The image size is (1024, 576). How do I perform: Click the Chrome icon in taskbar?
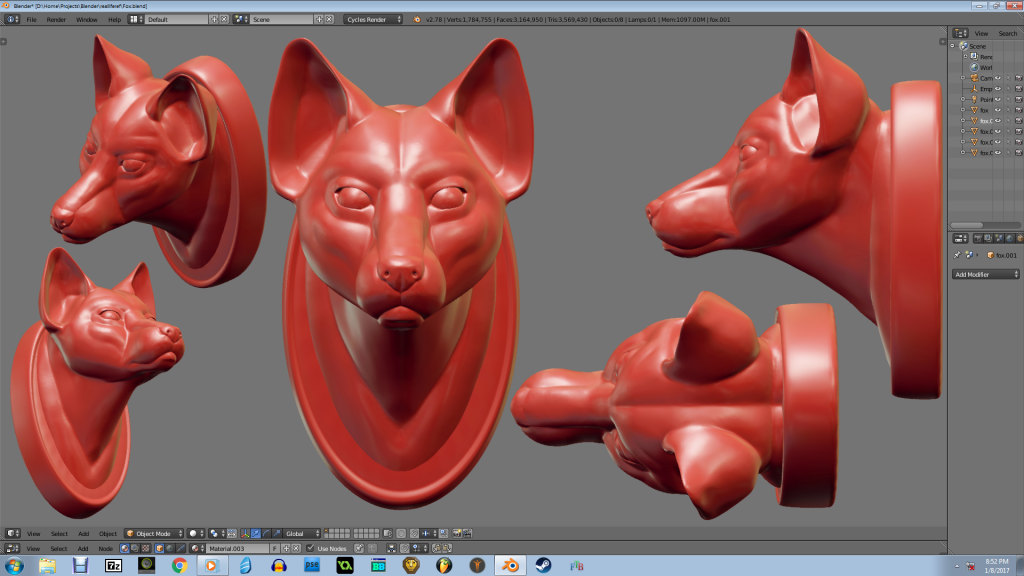(179, 565)
